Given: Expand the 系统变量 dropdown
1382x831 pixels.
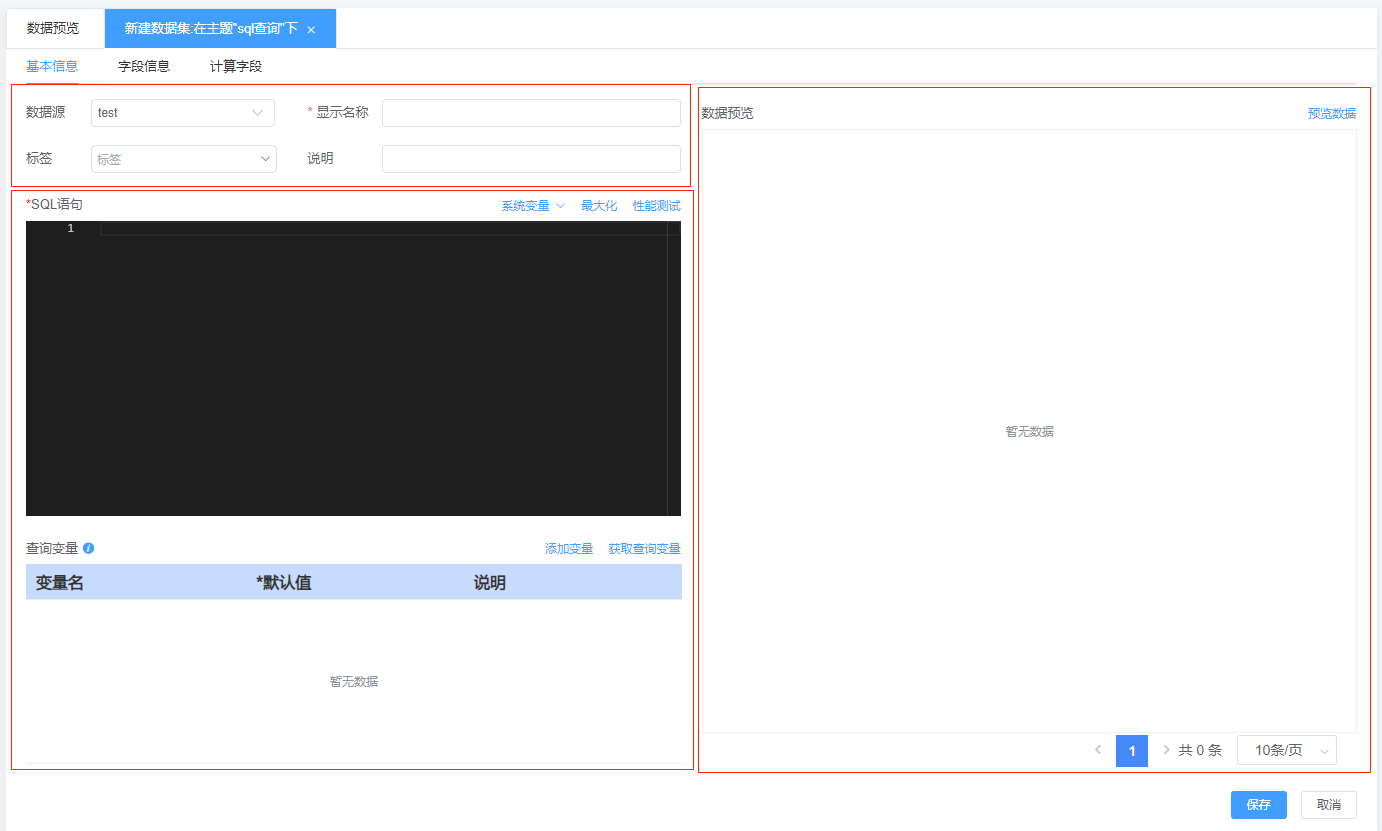Looking at the screenshot, I should point(533,206).
